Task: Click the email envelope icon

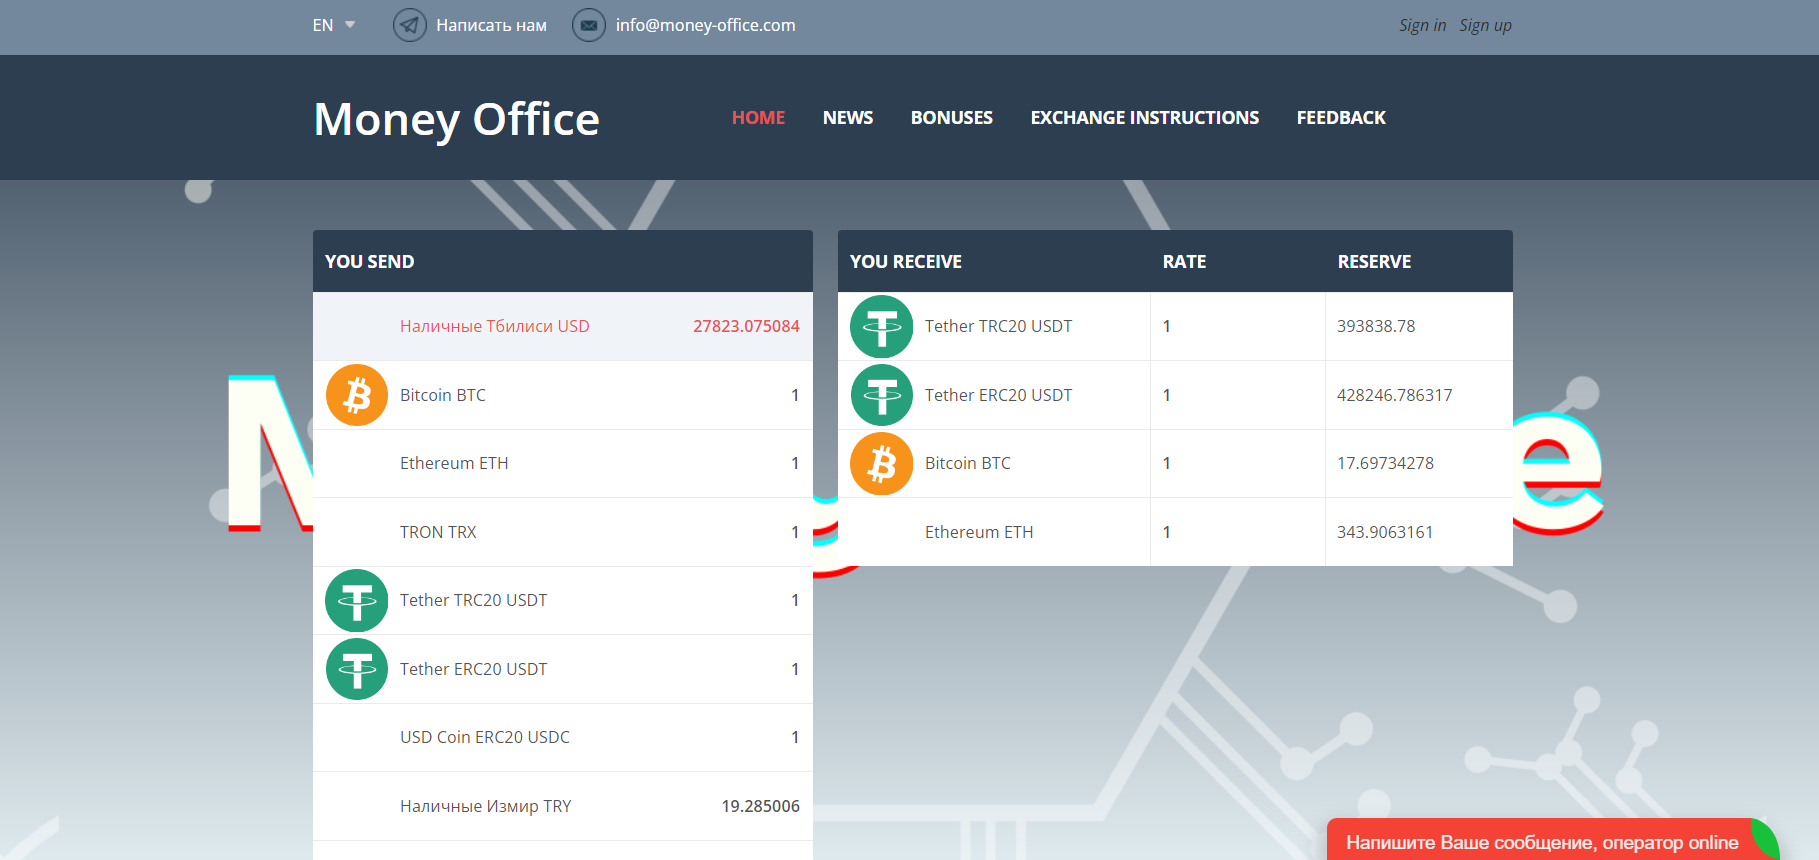Action: tap(589, 25)
